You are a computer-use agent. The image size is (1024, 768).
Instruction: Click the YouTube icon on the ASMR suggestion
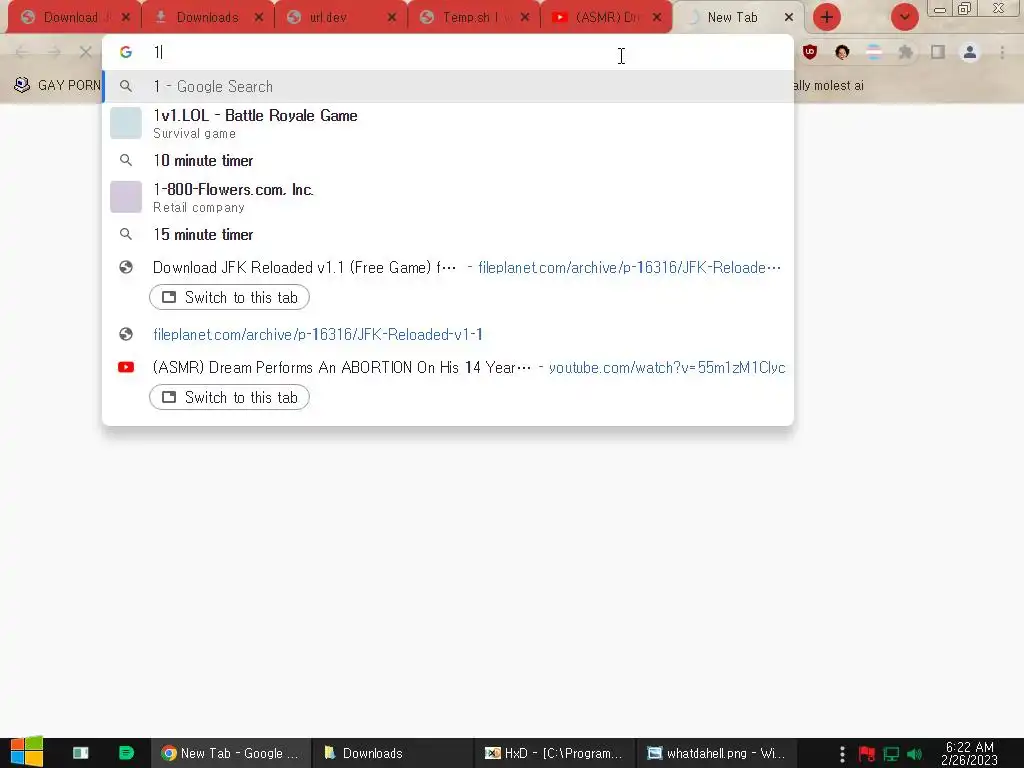click(x=125, y=367)
